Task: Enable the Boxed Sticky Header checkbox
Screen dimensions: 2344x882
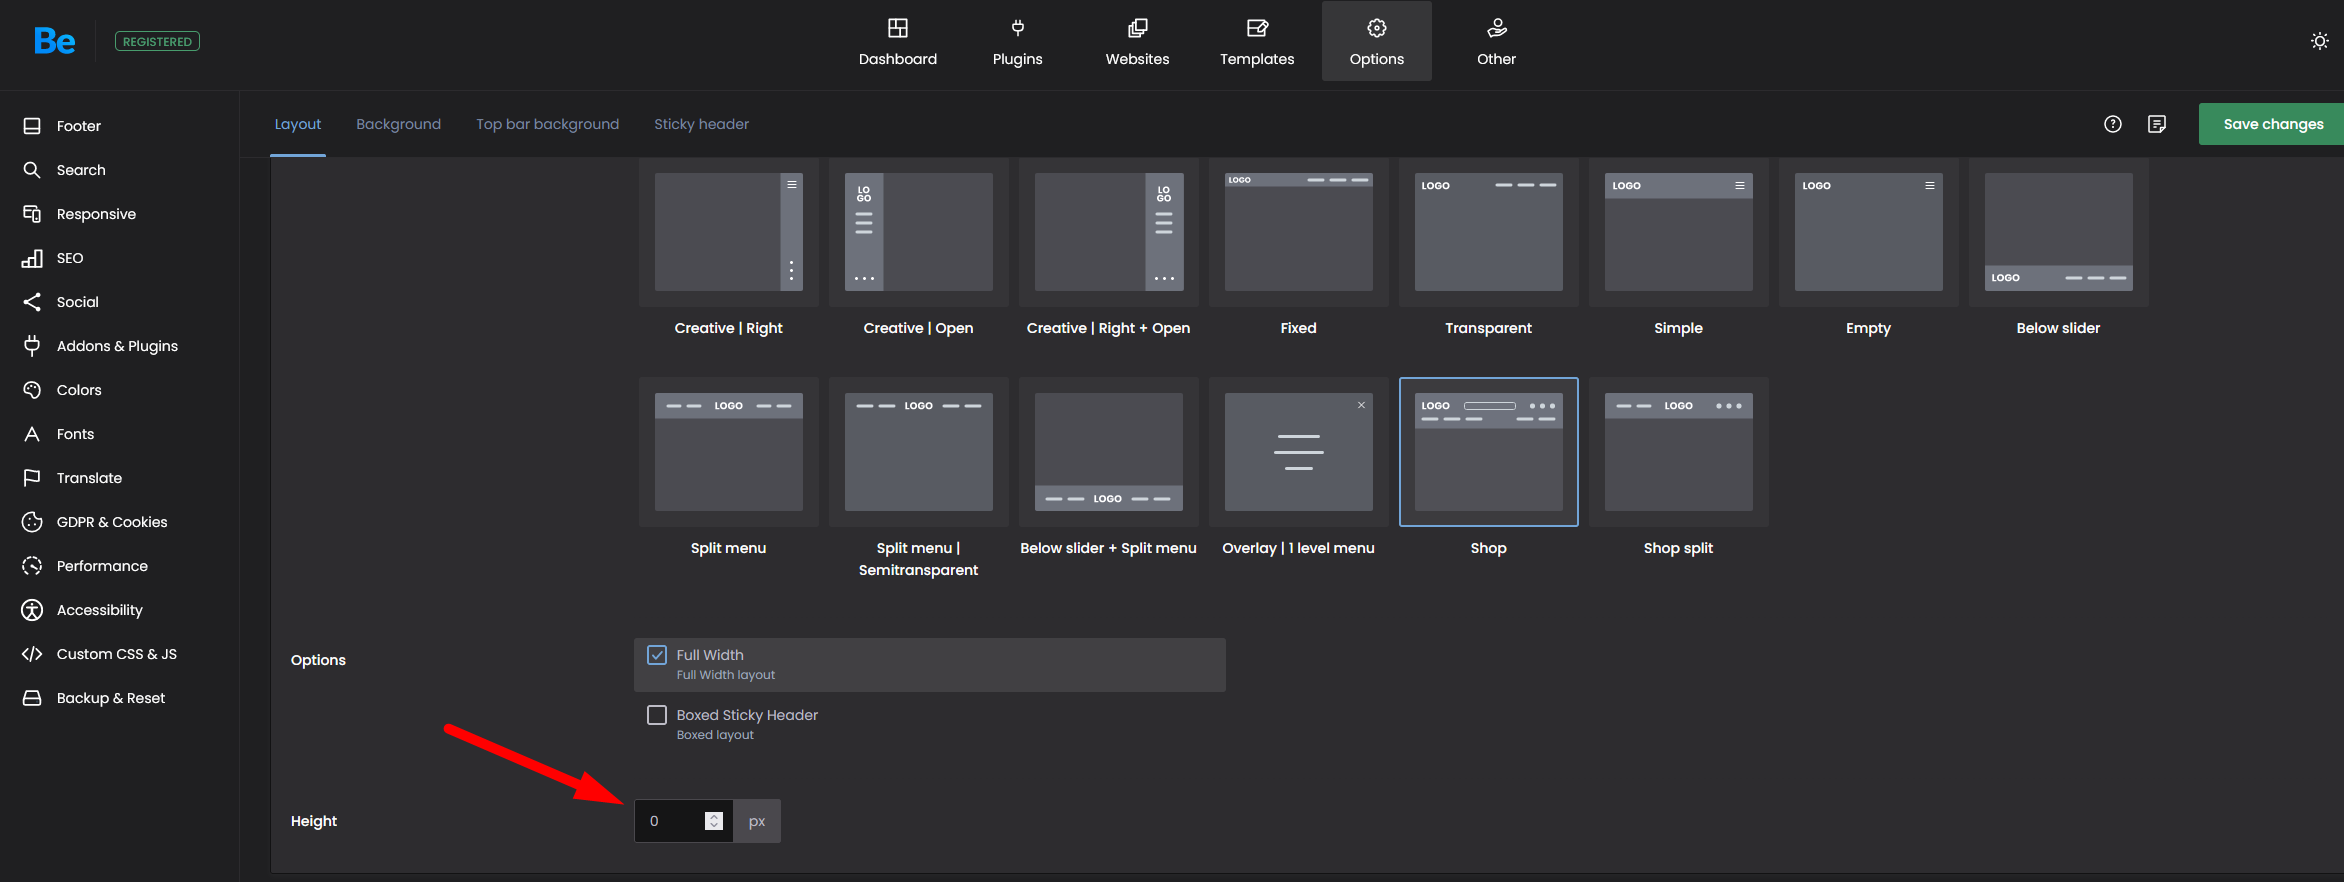Action: coord(657,715)
